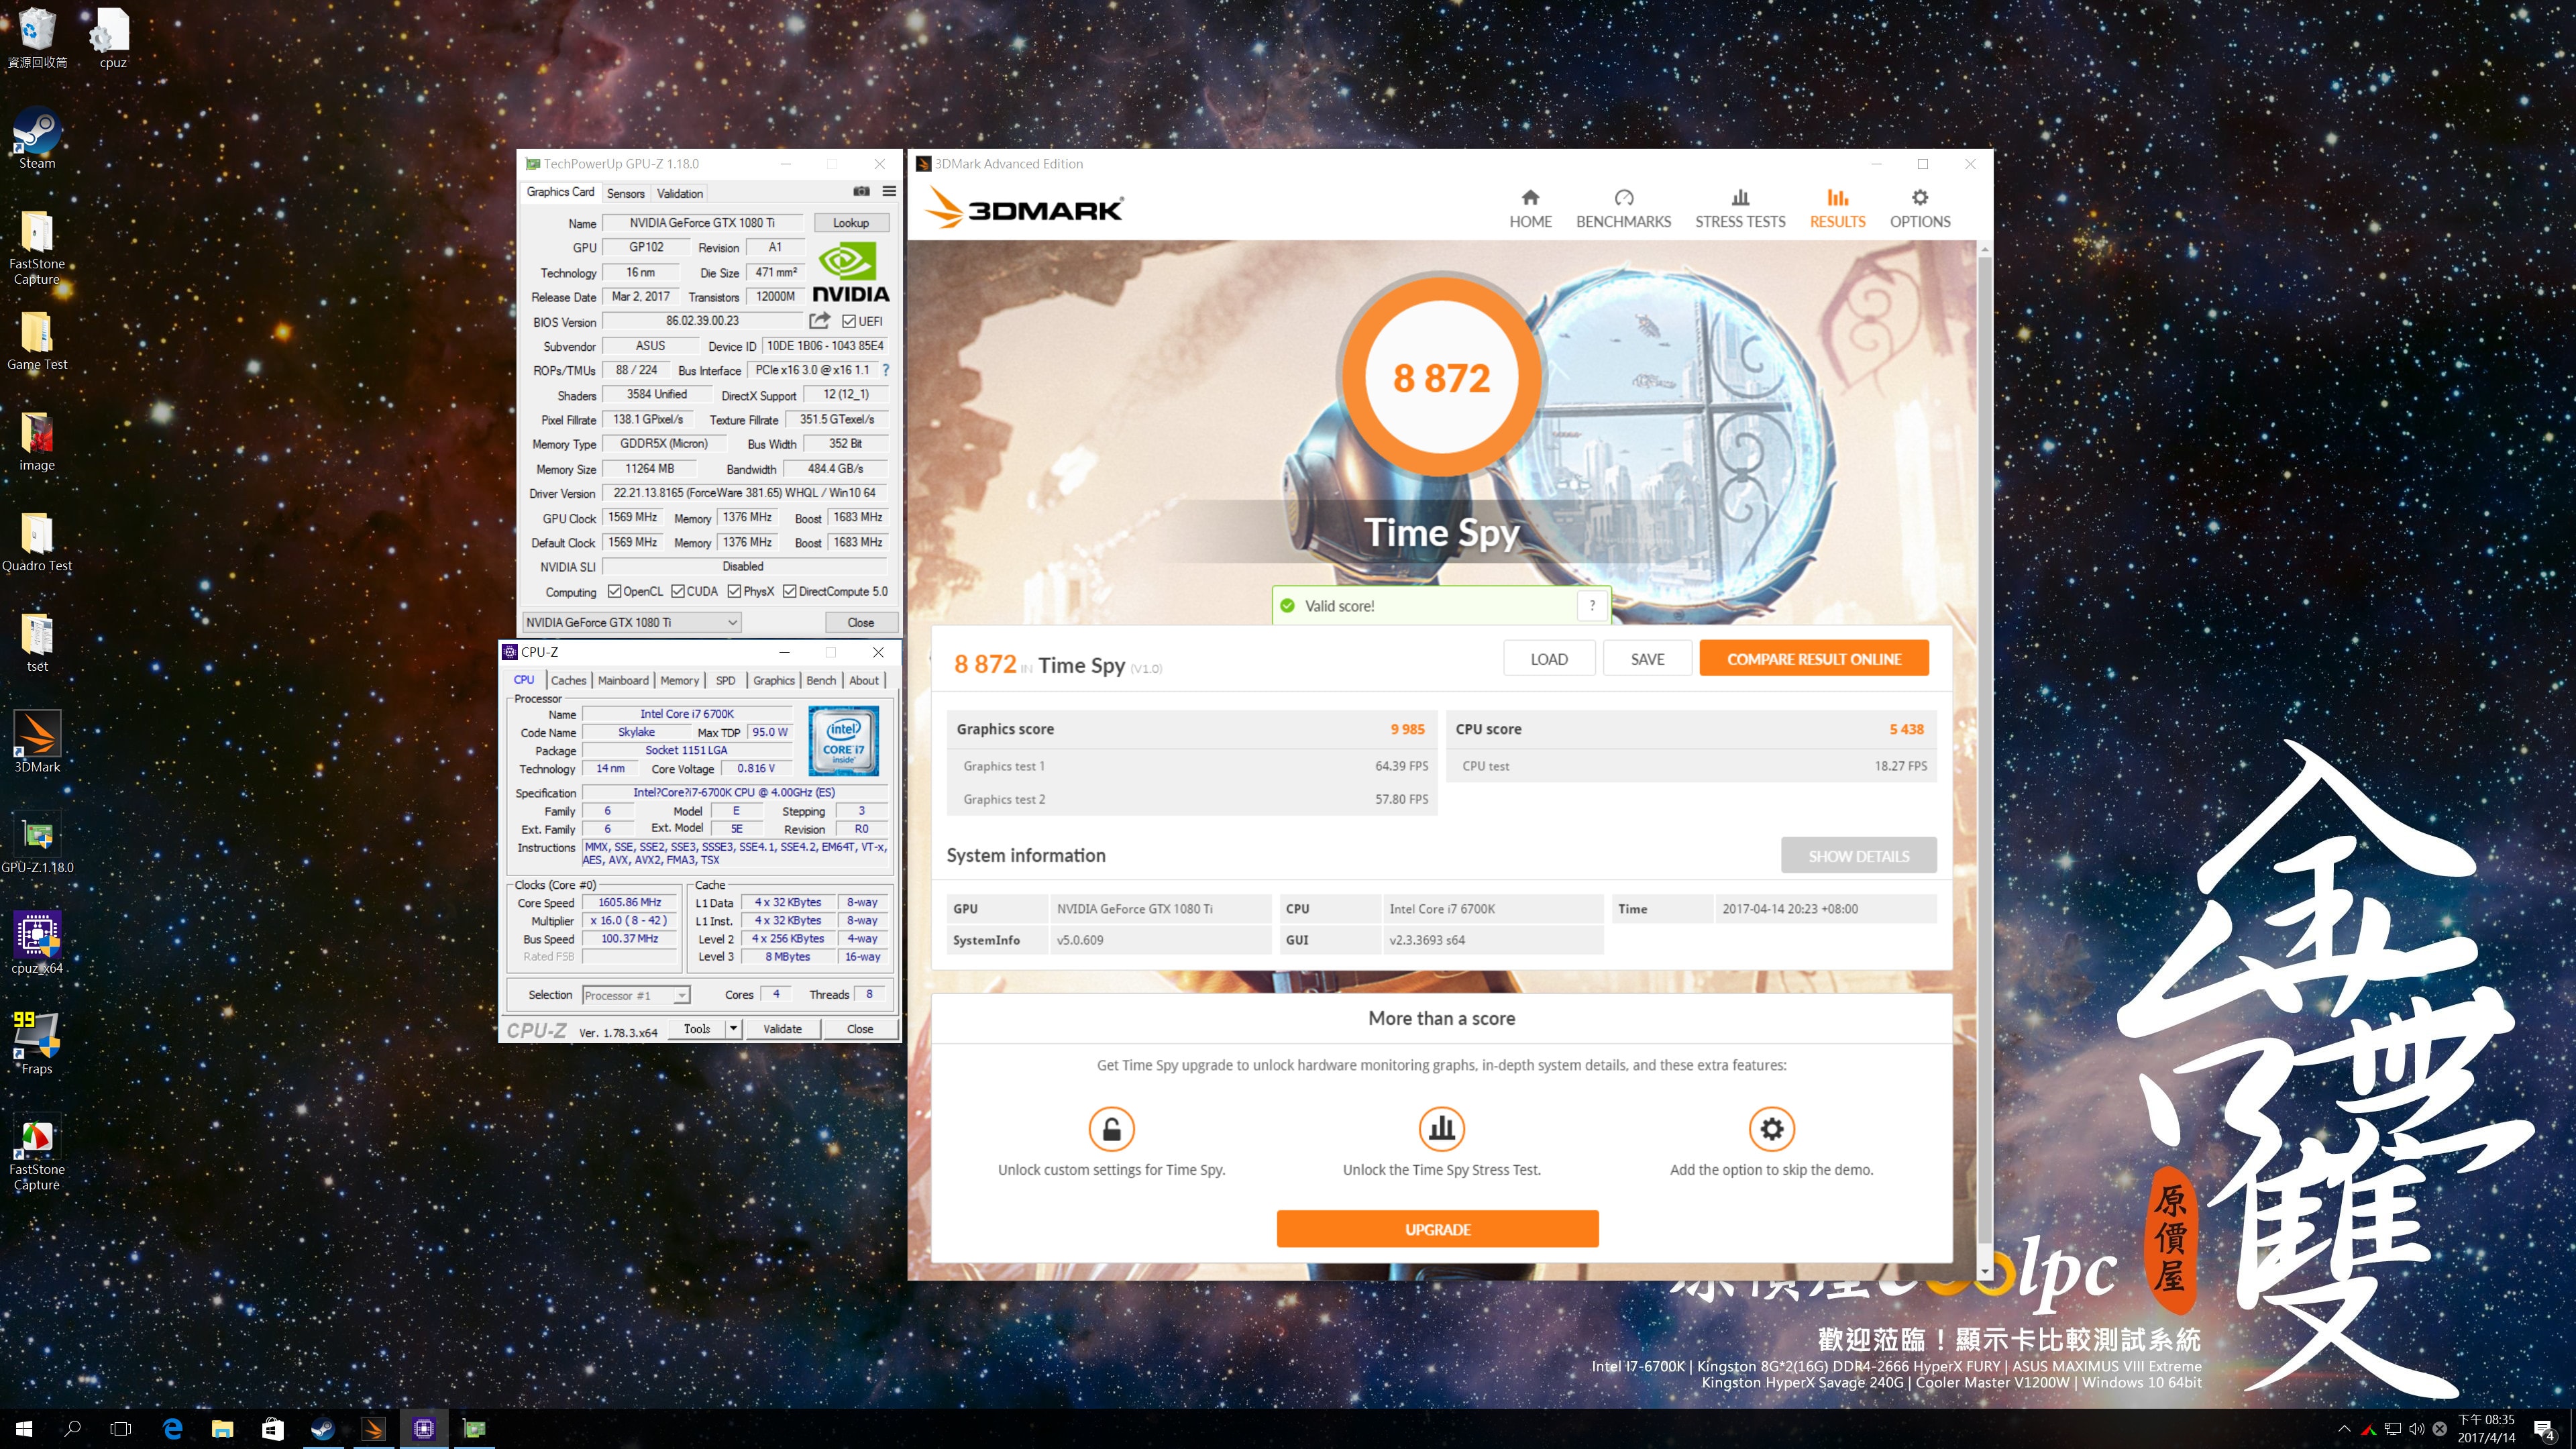Open the Steam desktop shortcut
Screen dimensions: 2576x1449
[x=37, y=138]
